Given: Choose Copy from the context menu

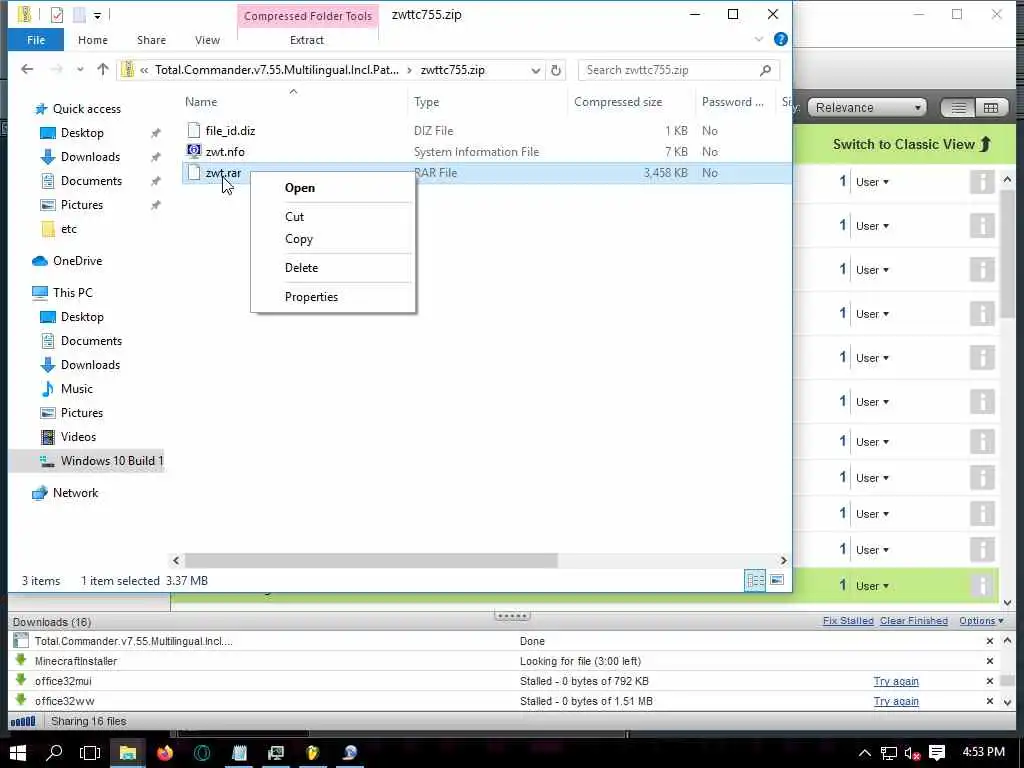Looking at the screenshot, I should (x=299, y=239).
